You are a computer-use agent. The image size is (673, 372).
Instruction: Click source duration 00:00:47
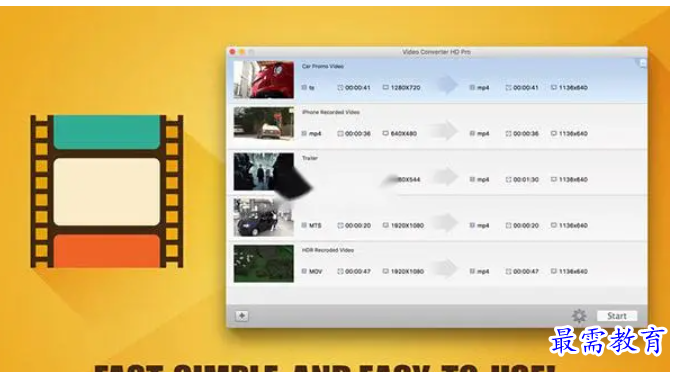point(358,271)
